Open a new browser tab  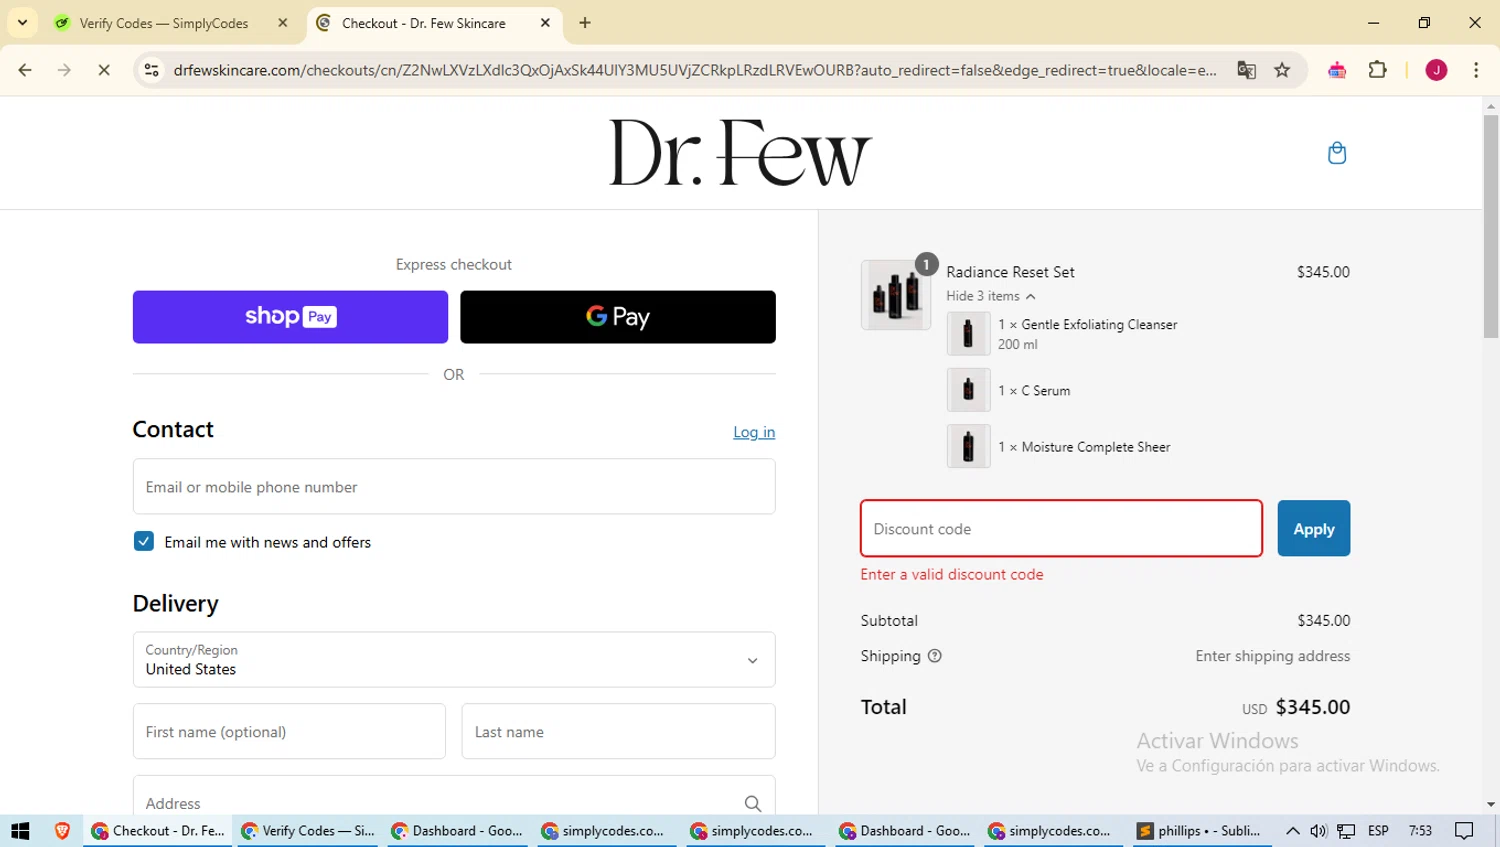click(x=585, y=23)
